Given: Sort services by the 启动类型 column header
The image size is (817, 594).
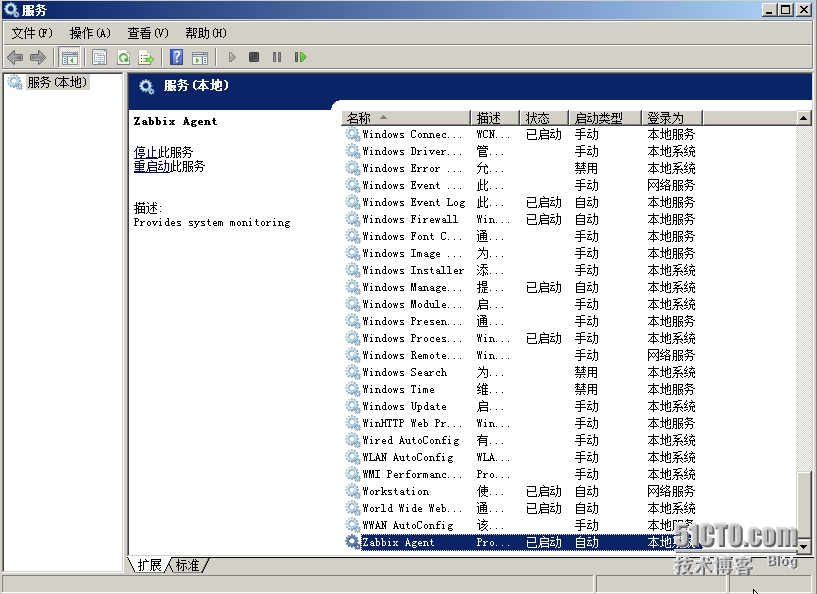Looking at the screenshot, I should coord(605,118).
